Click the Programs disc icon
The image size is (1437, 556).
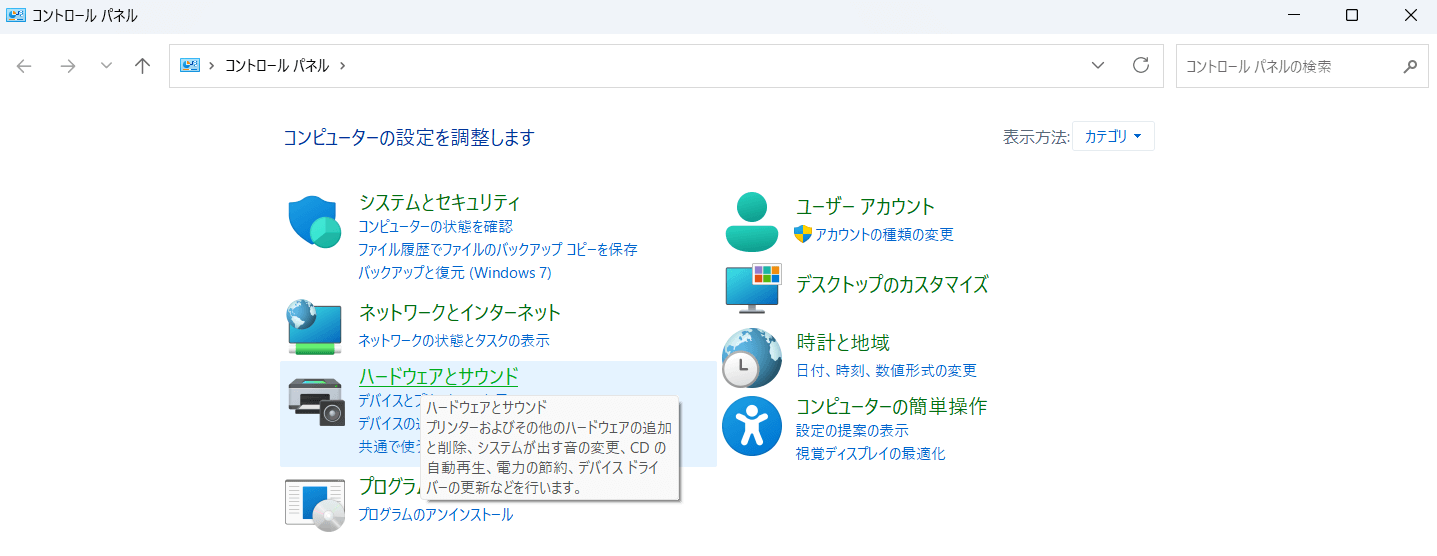click(x=316, y=504)
